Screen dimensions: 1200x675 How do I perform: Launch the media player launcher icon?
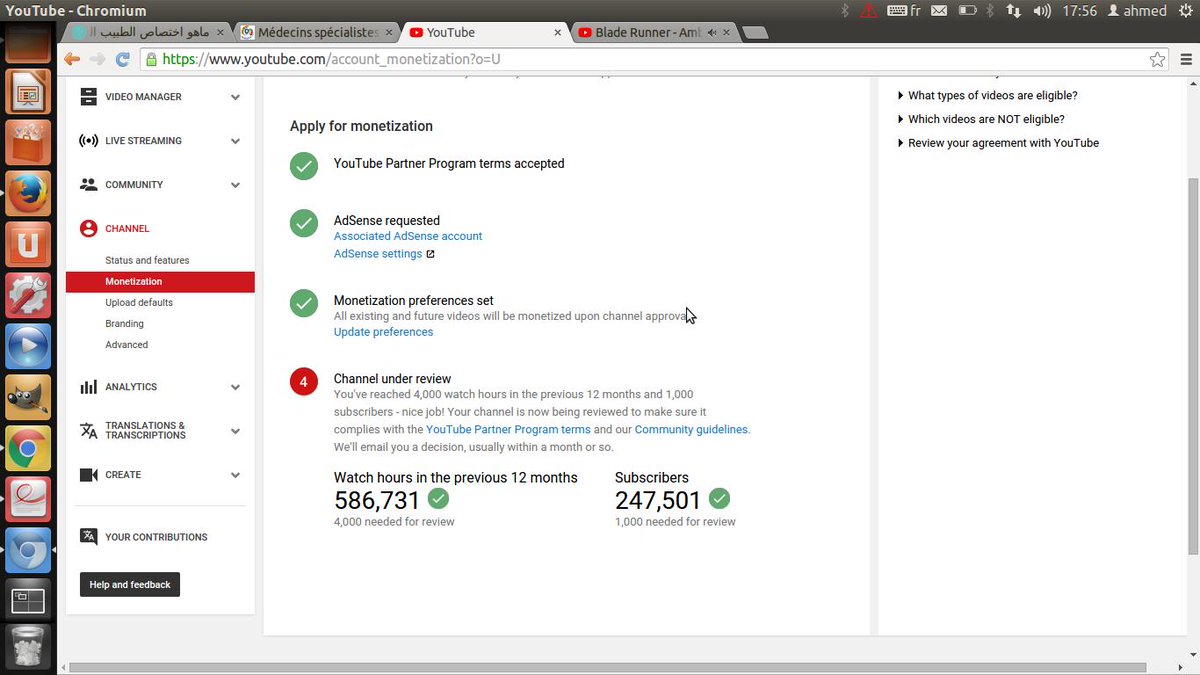coord(28,346)
